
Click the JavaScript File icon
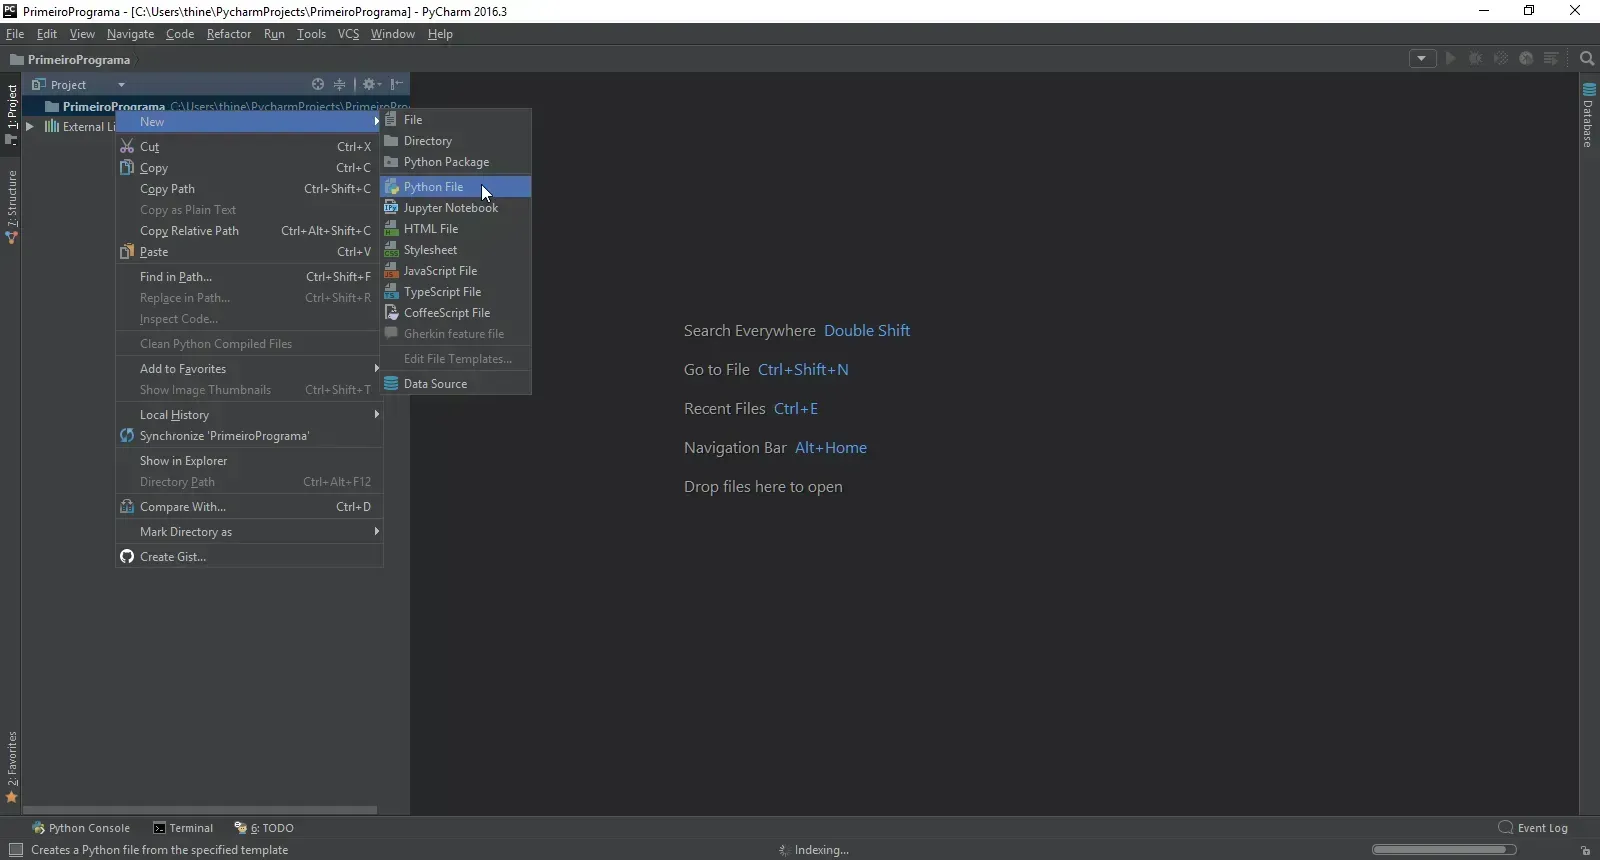point(392,271)
